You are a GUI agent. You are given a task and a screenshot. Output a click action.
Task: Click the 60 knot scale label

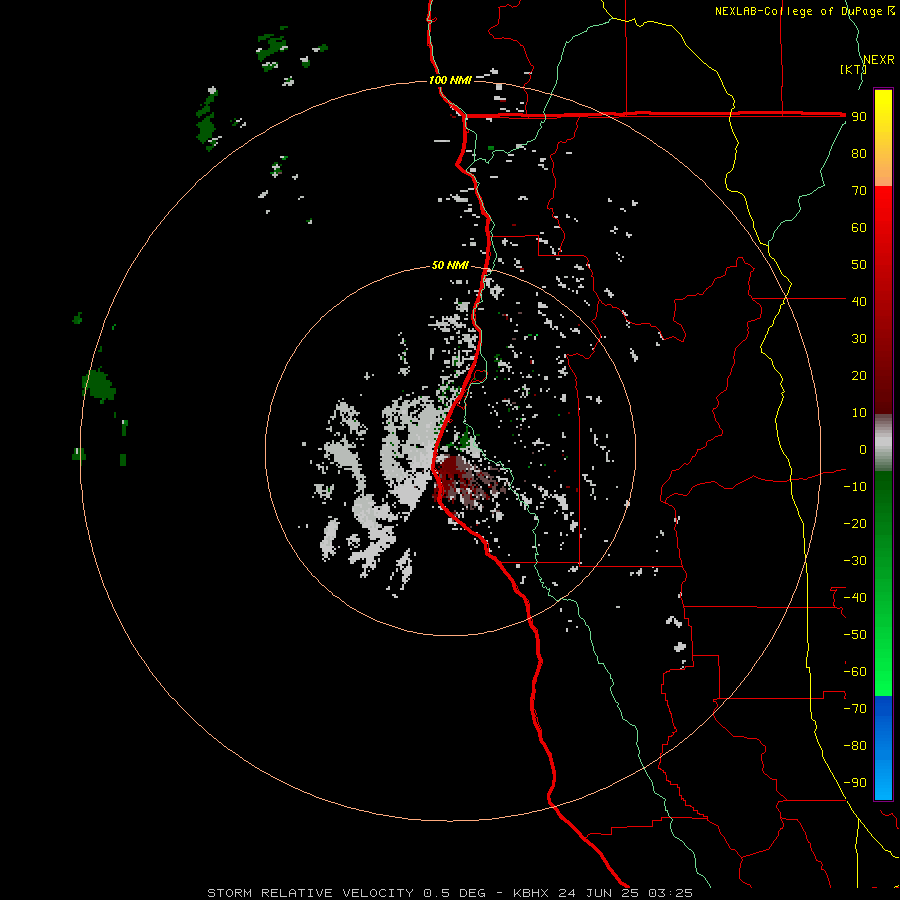pos(859,227)
